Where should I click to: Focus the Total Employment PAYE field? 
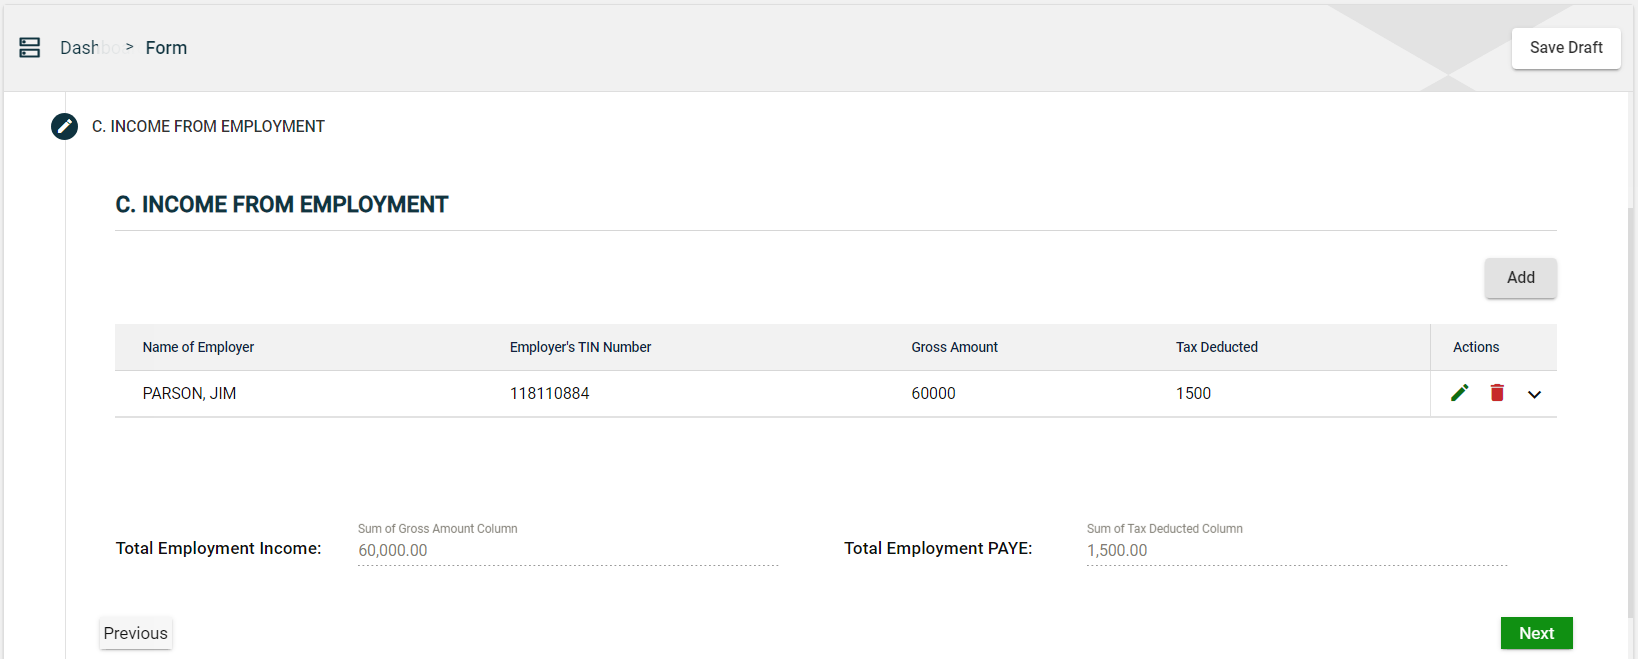click(1295, 550)
